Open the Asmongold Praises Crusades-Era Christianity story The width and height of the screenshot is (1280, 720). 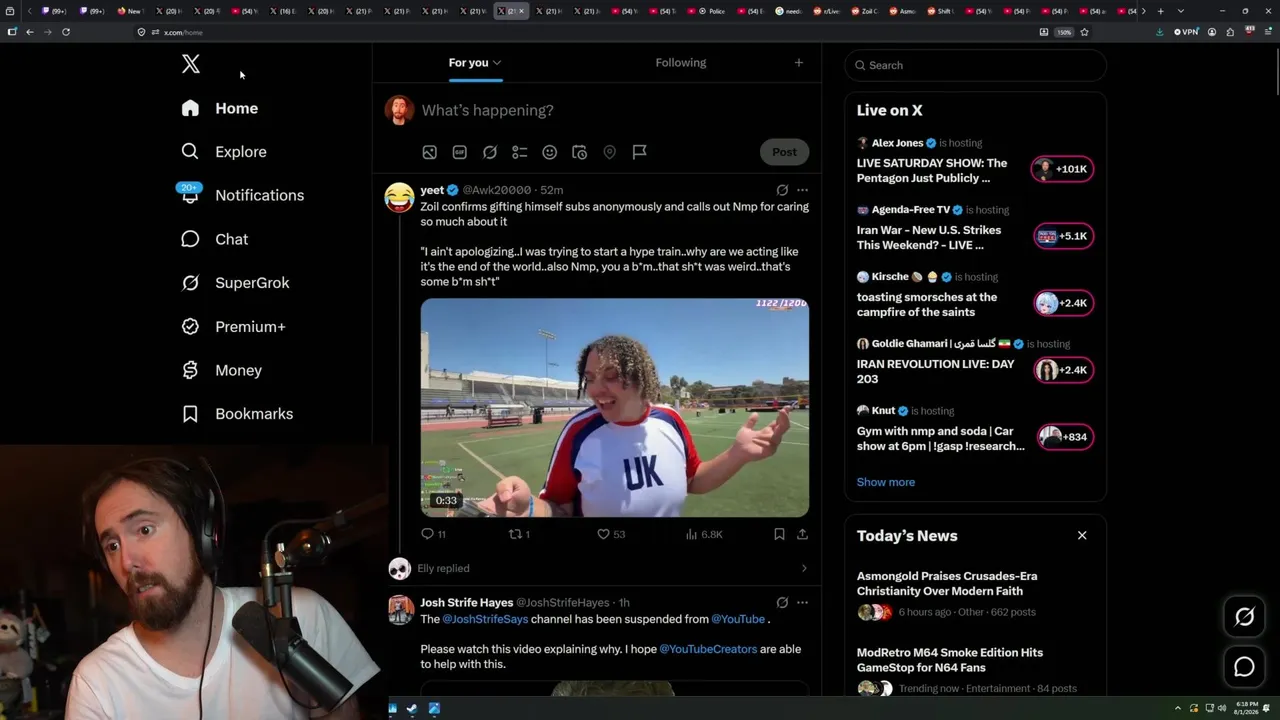[x=947, y=583]
